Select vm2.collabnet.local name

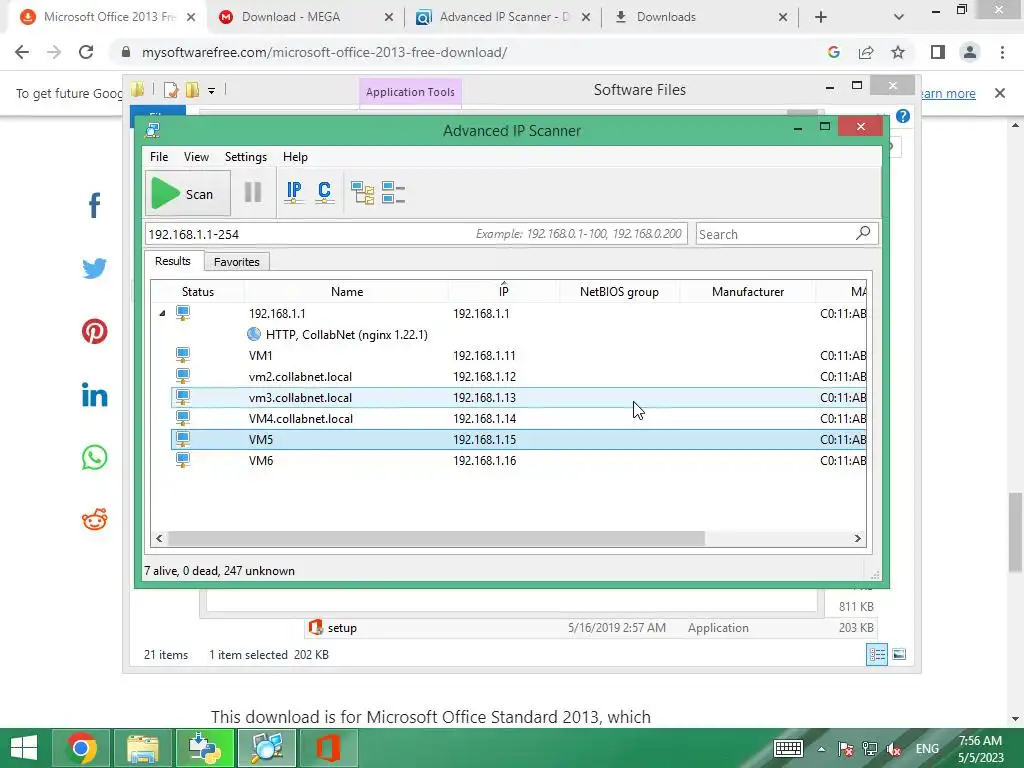[x=300, y=377]
